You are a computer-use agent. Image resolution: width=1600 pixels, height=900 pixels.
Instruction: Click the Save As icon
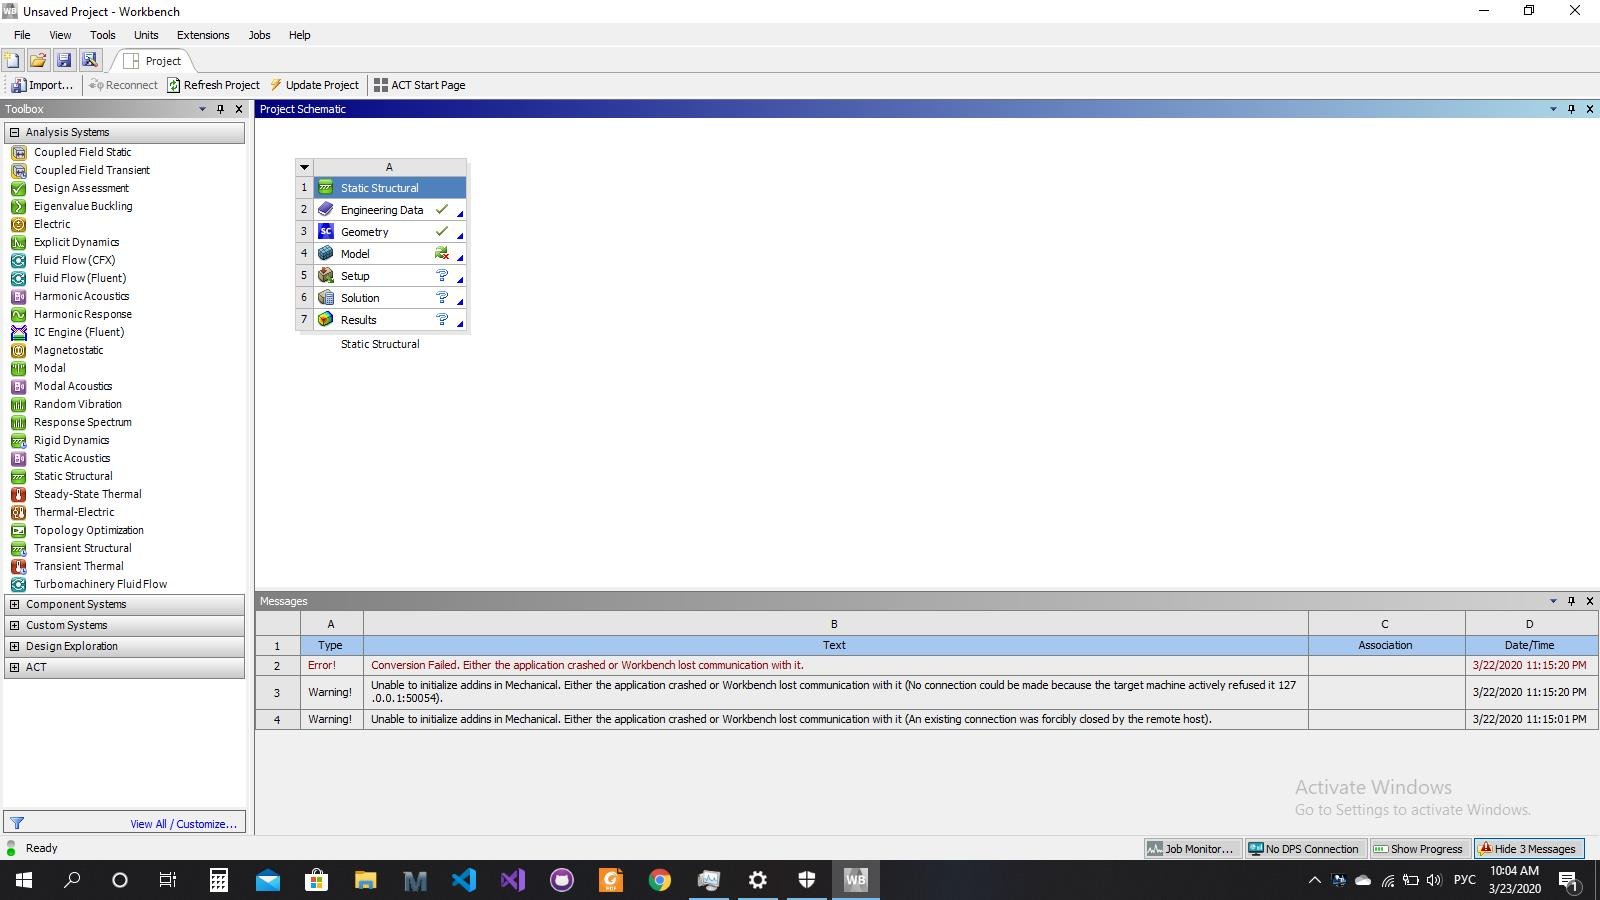point(90,60)
